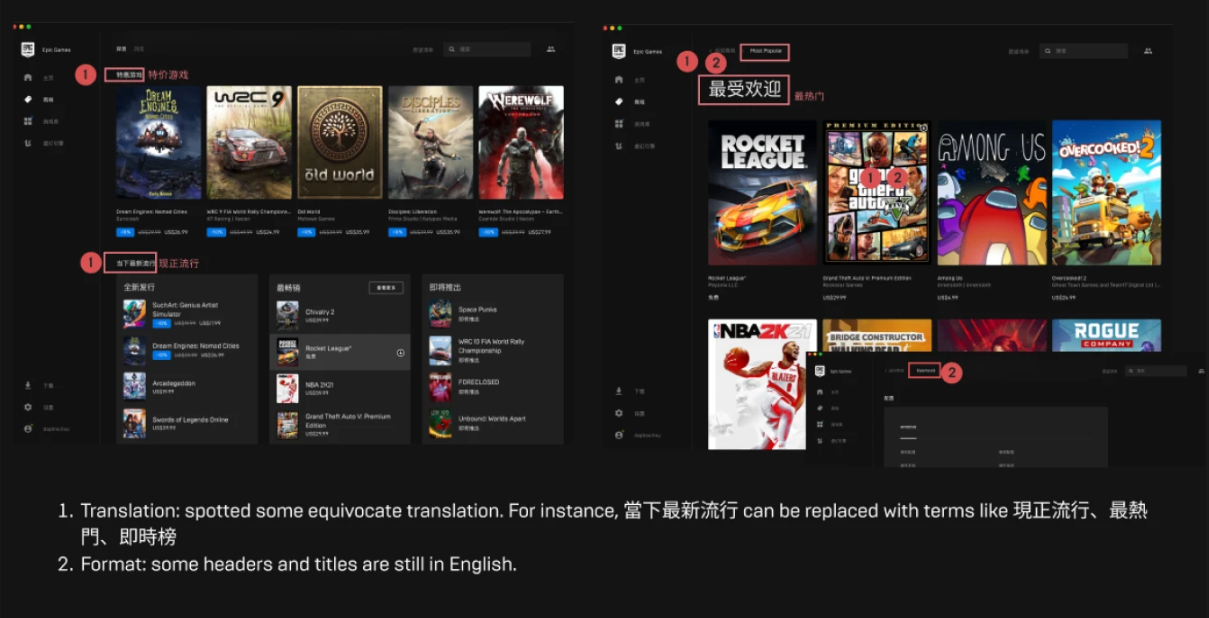The height and width of the screenshot is (618, 1209).
Task: Select Swords of Legends Online row
Action: pos(186,422)
